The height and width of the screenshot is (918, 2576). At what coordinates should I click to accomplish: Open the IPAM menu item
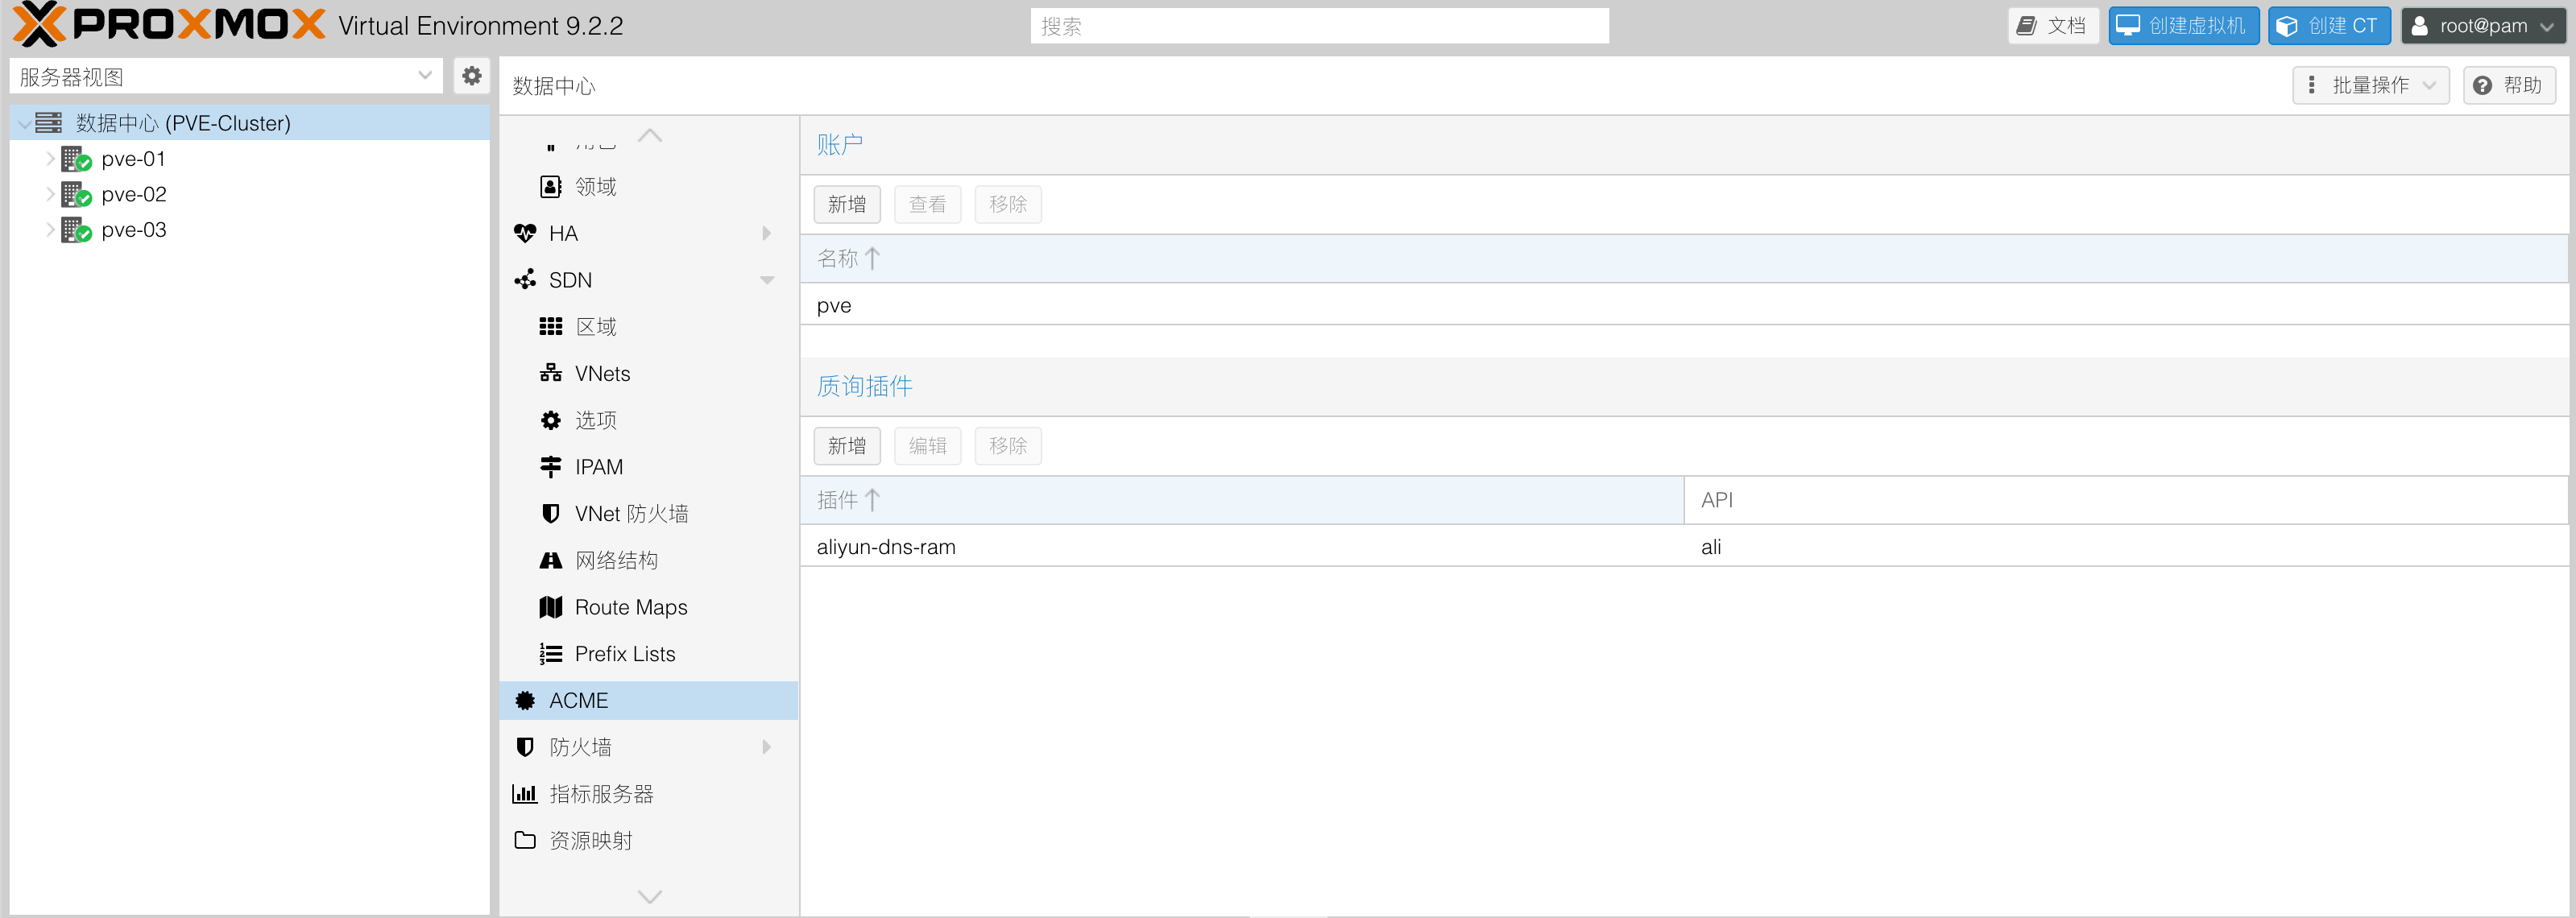[649, 467]
